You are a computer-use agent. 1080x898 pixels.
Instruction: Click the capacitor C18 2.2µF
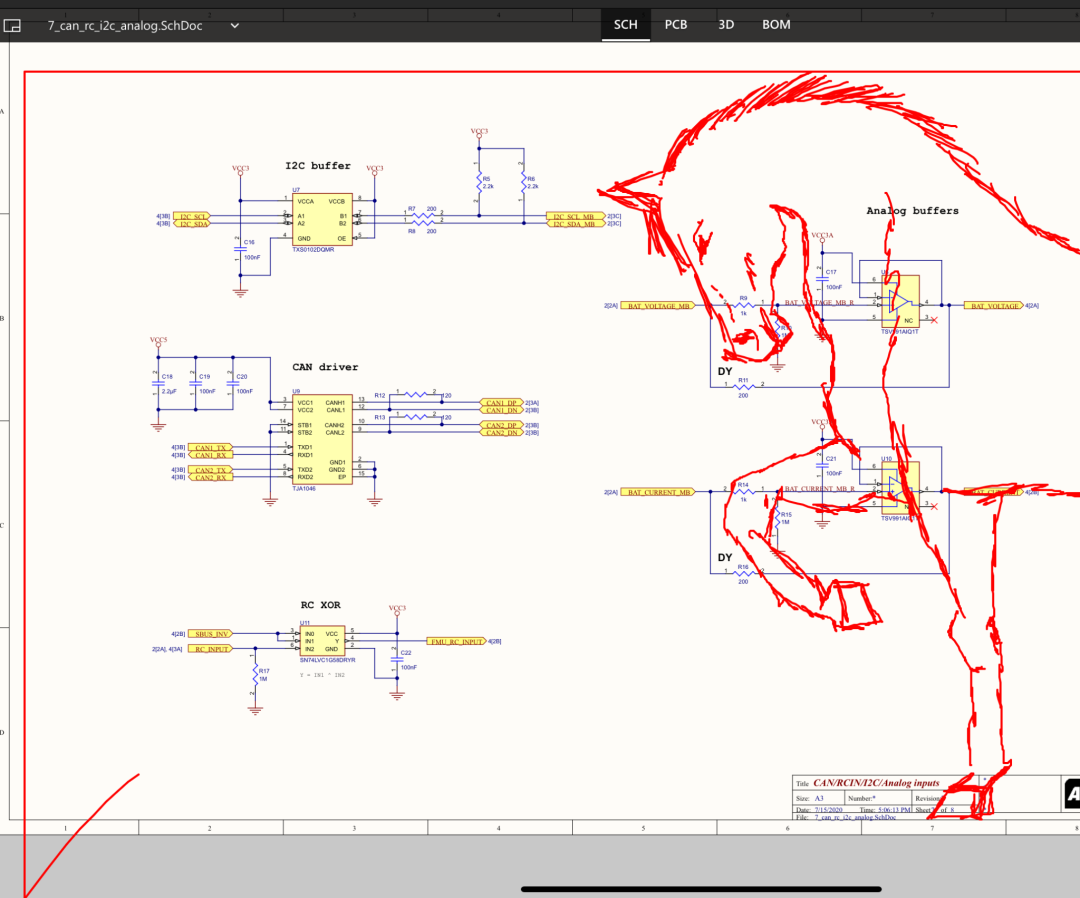[x=159, y=384]
